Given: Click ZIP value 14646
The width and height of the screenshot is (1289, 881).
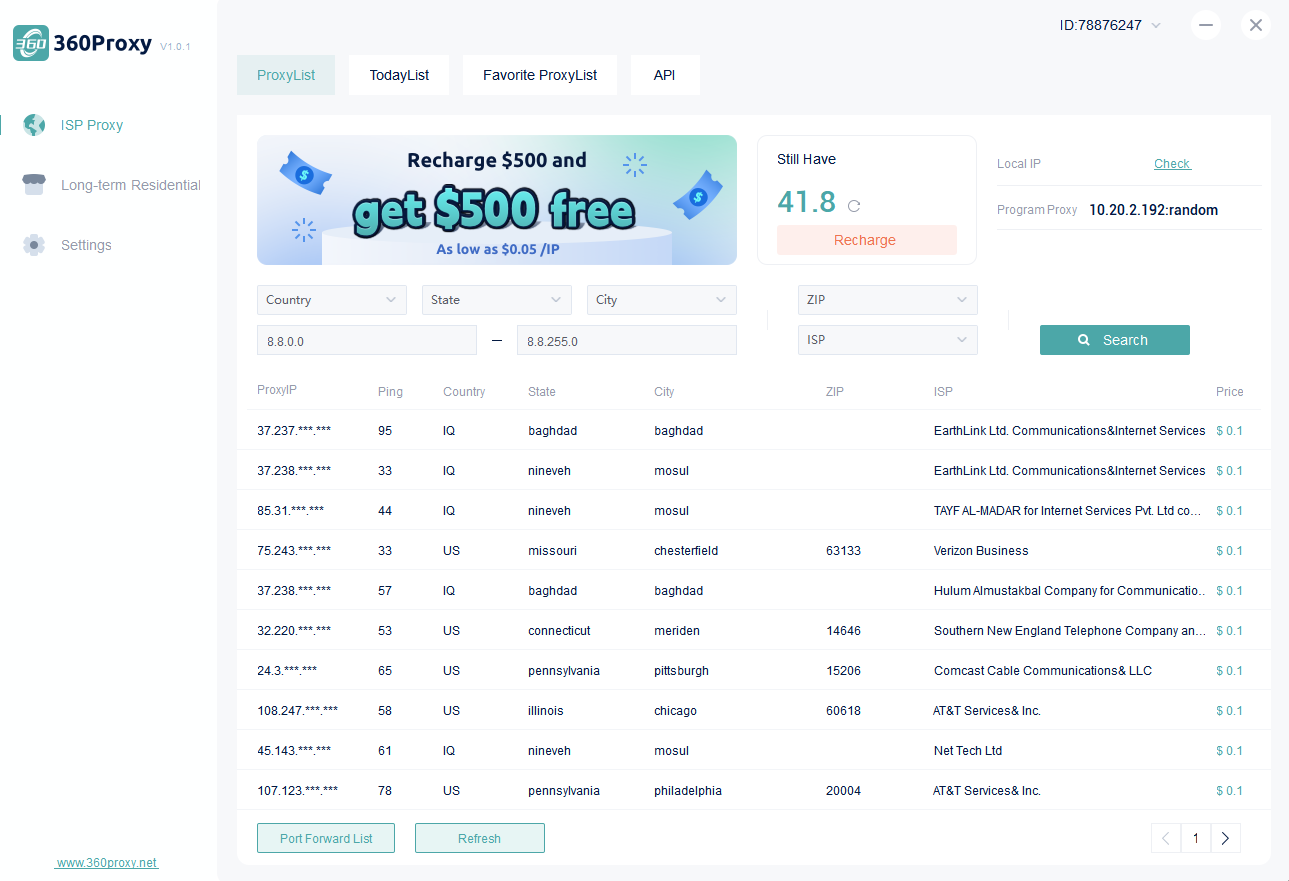Looking at the screenshot, I should (843, 631).
